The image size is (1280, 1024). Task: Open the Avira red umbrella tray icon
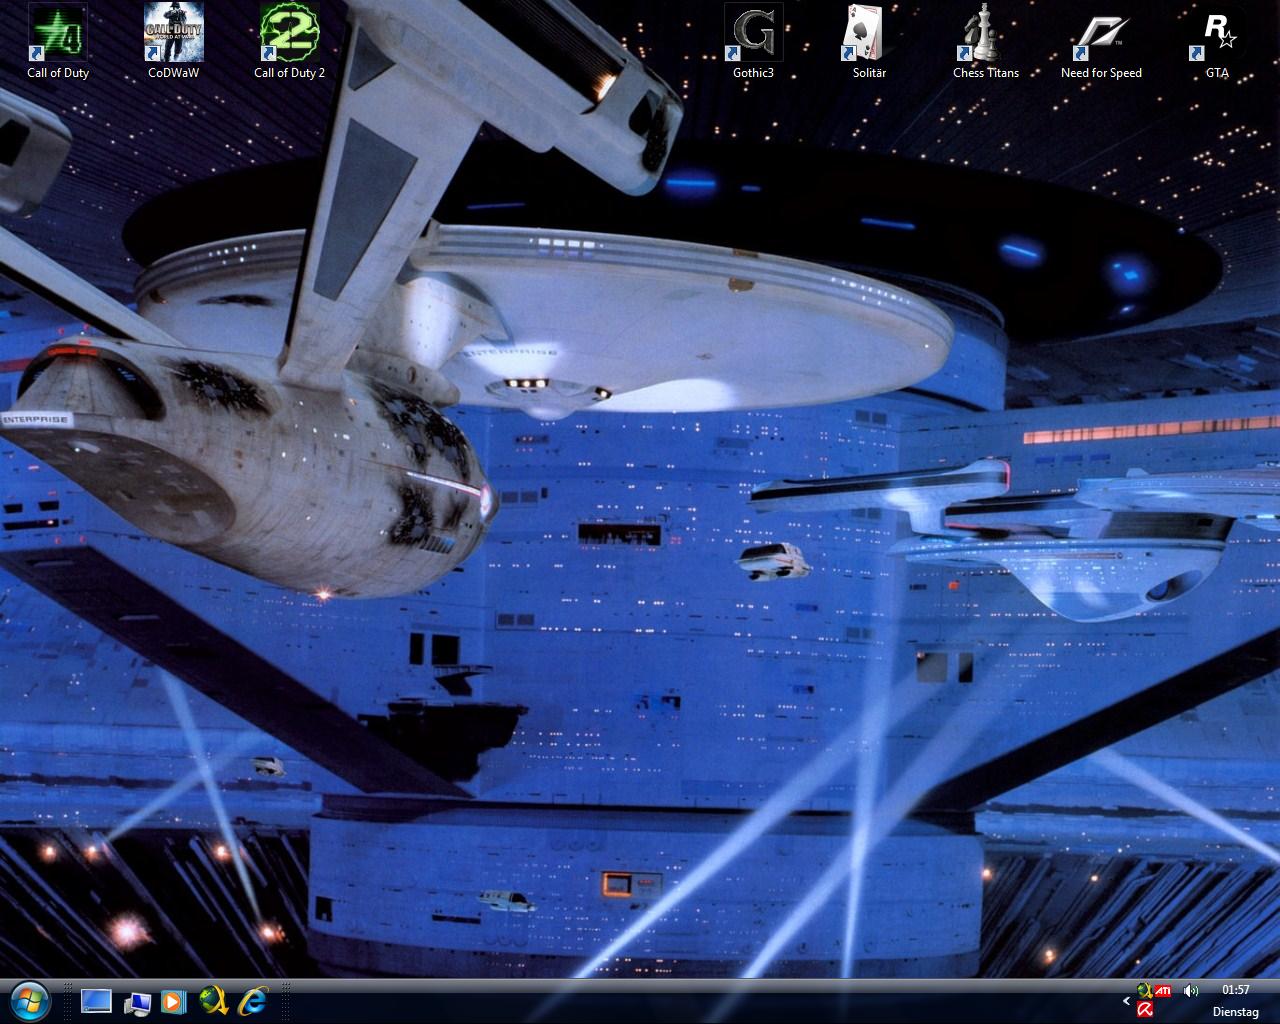tap(1145, 1010)
